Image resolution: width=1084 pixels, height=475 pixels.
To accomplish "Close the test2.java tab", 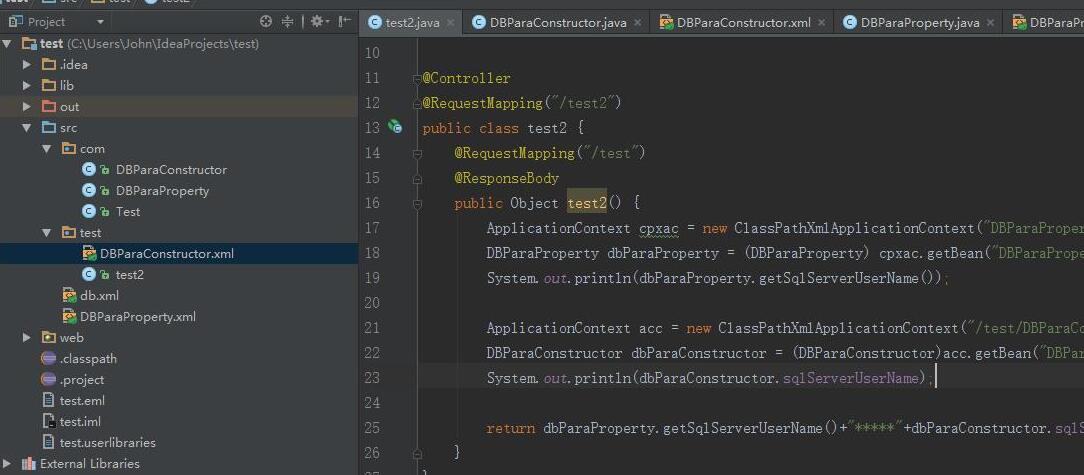I will click(451, 23).
